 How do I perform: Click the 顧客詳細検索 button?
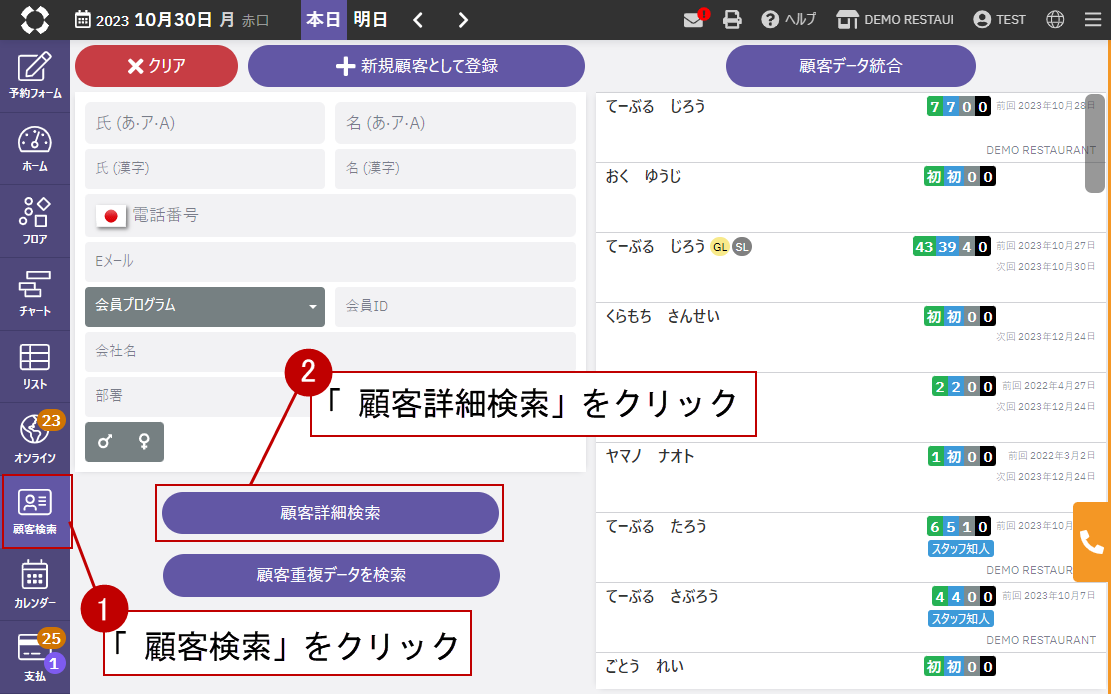coord(330,513)
